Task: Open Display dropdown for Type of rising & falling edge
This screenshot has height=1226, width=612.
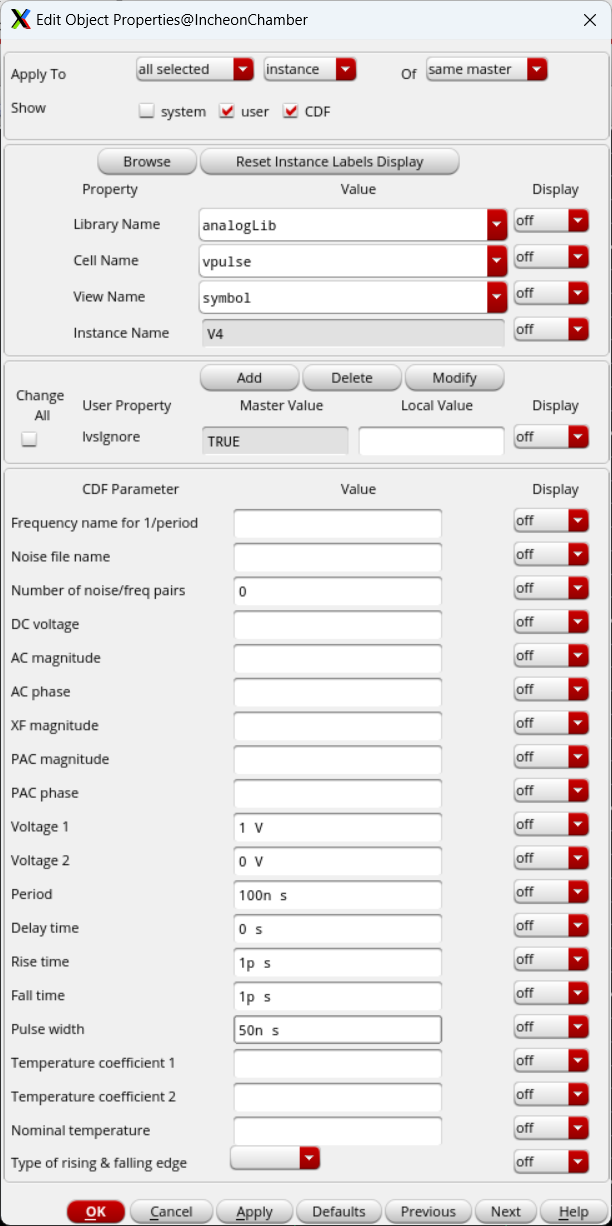Action: (x=551, y=1162)
